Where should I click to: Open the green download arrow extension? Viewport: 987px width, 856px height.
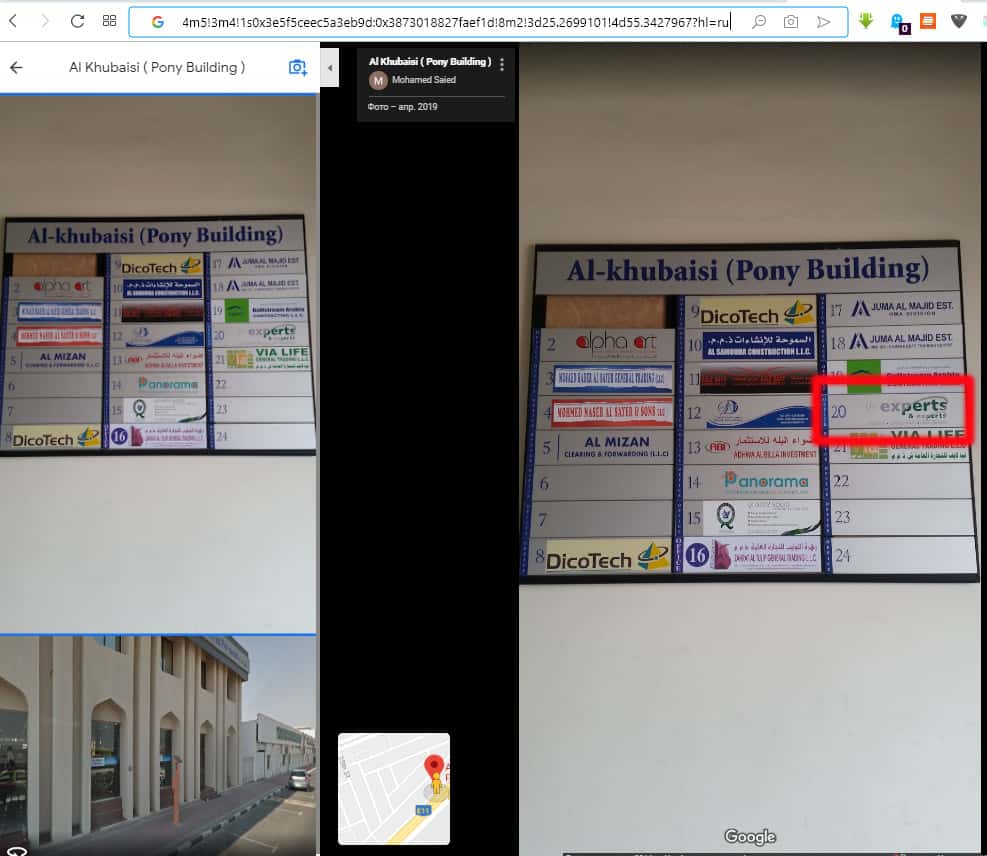(x=866, y=21)
